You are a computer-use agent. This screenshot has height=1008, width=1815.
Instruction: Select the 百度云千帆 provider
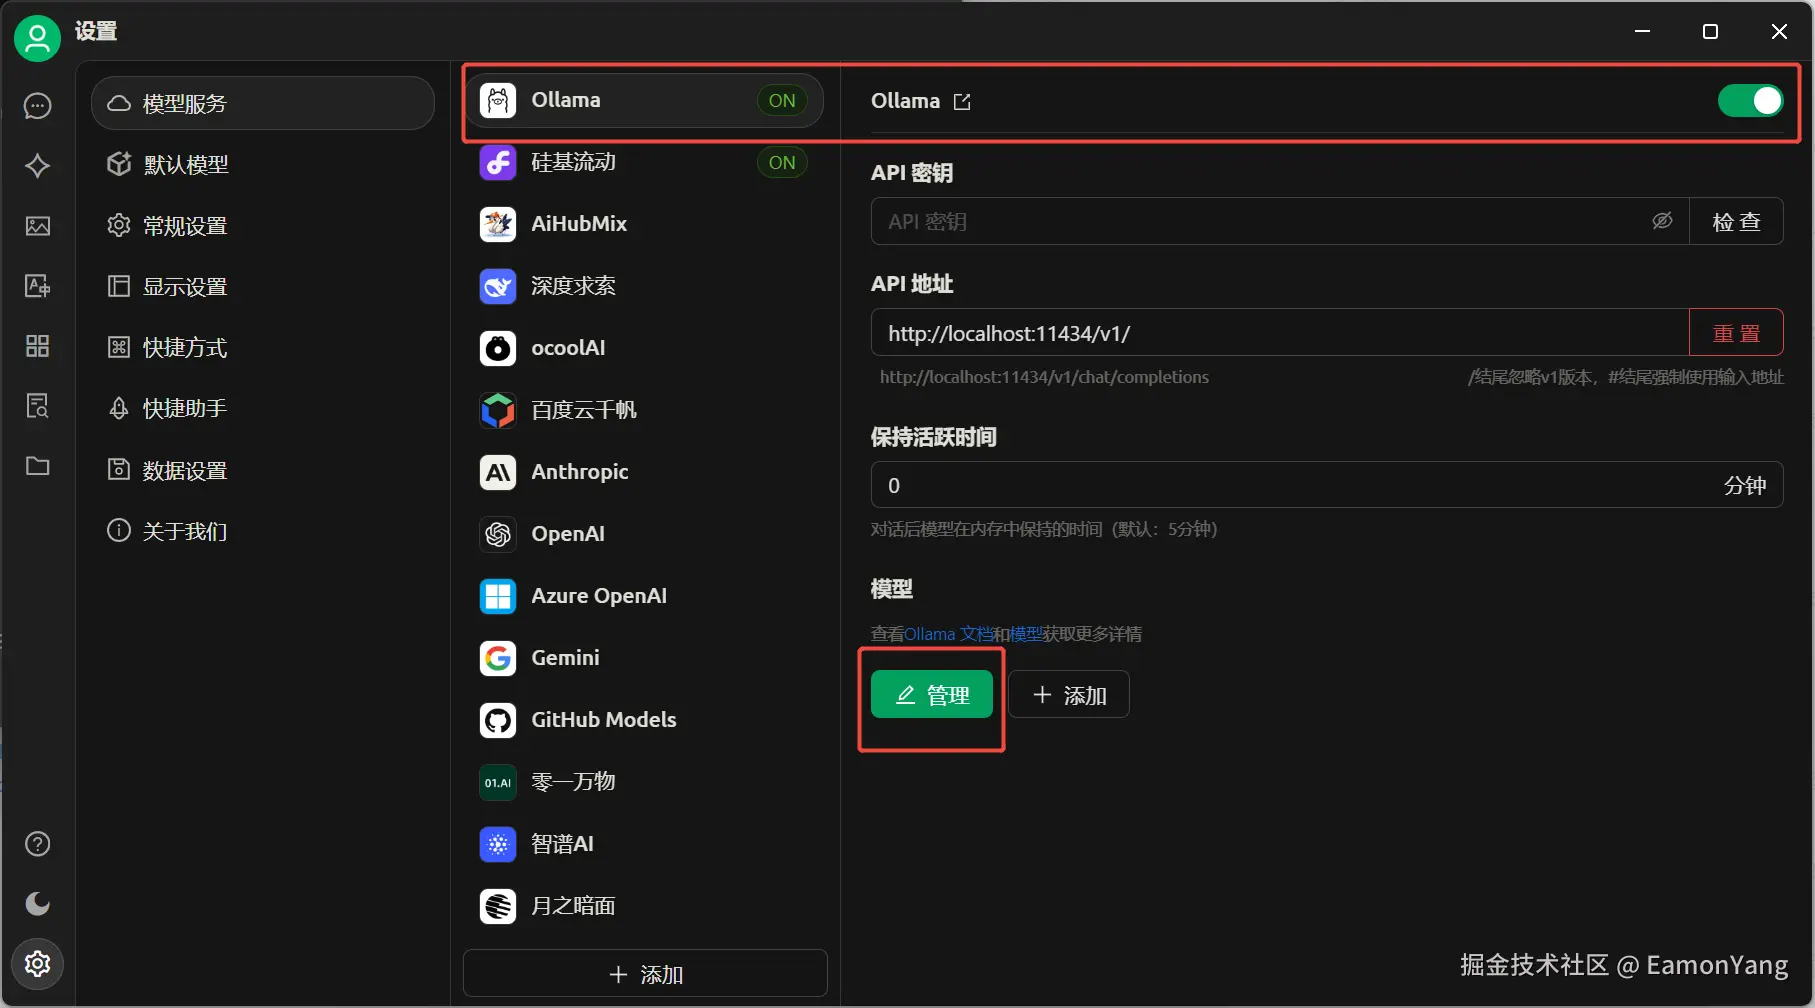click(645, 410)
